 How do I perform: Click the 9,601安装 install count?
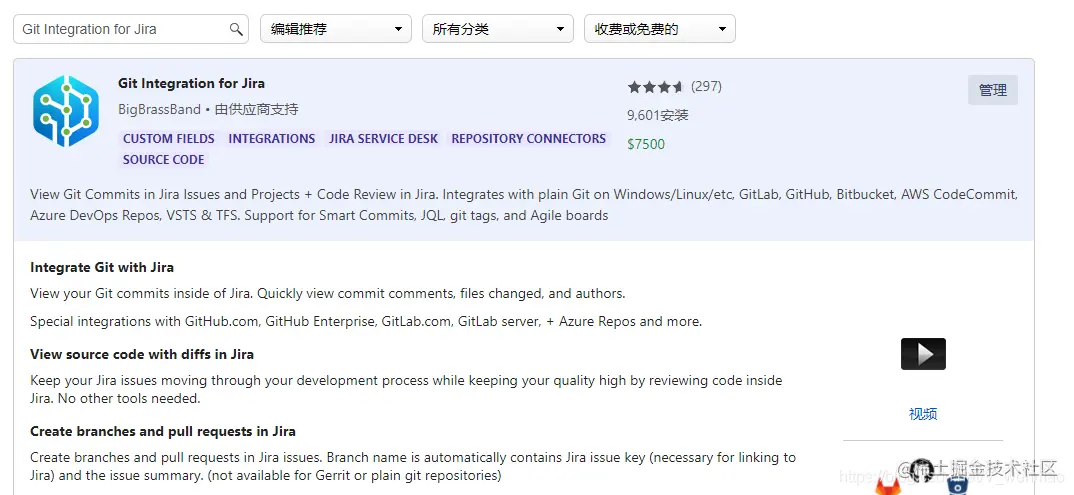pos(658,115)
